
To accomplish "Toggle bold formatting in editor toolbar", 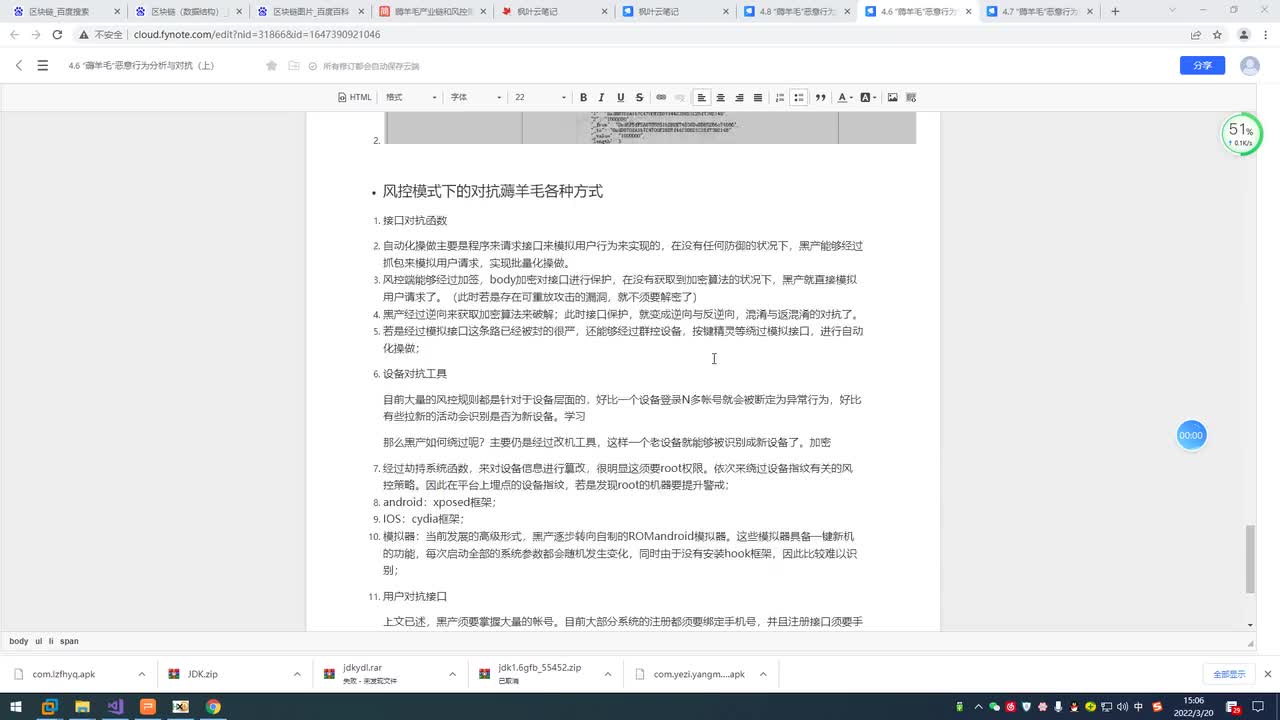I will click(583, 97).
